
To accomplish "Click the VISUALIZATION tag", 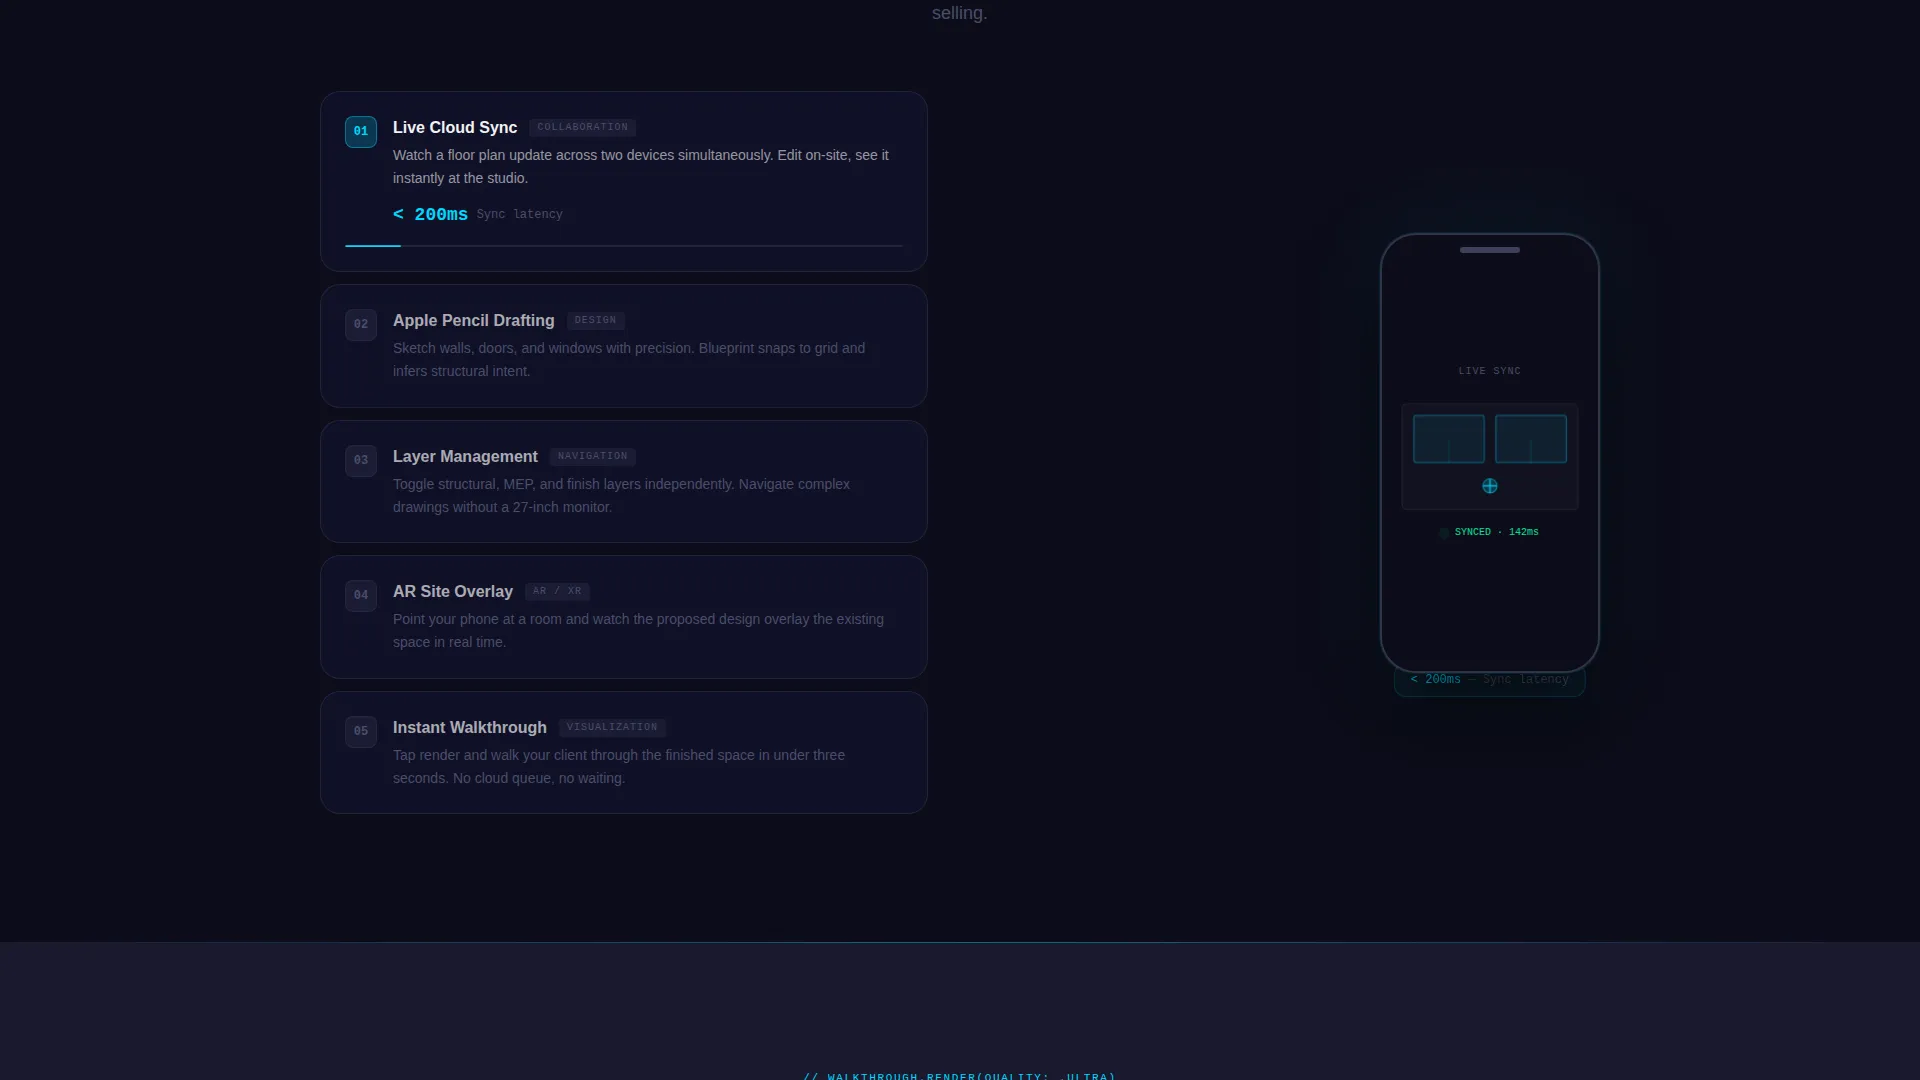I will tap(612, 728).
